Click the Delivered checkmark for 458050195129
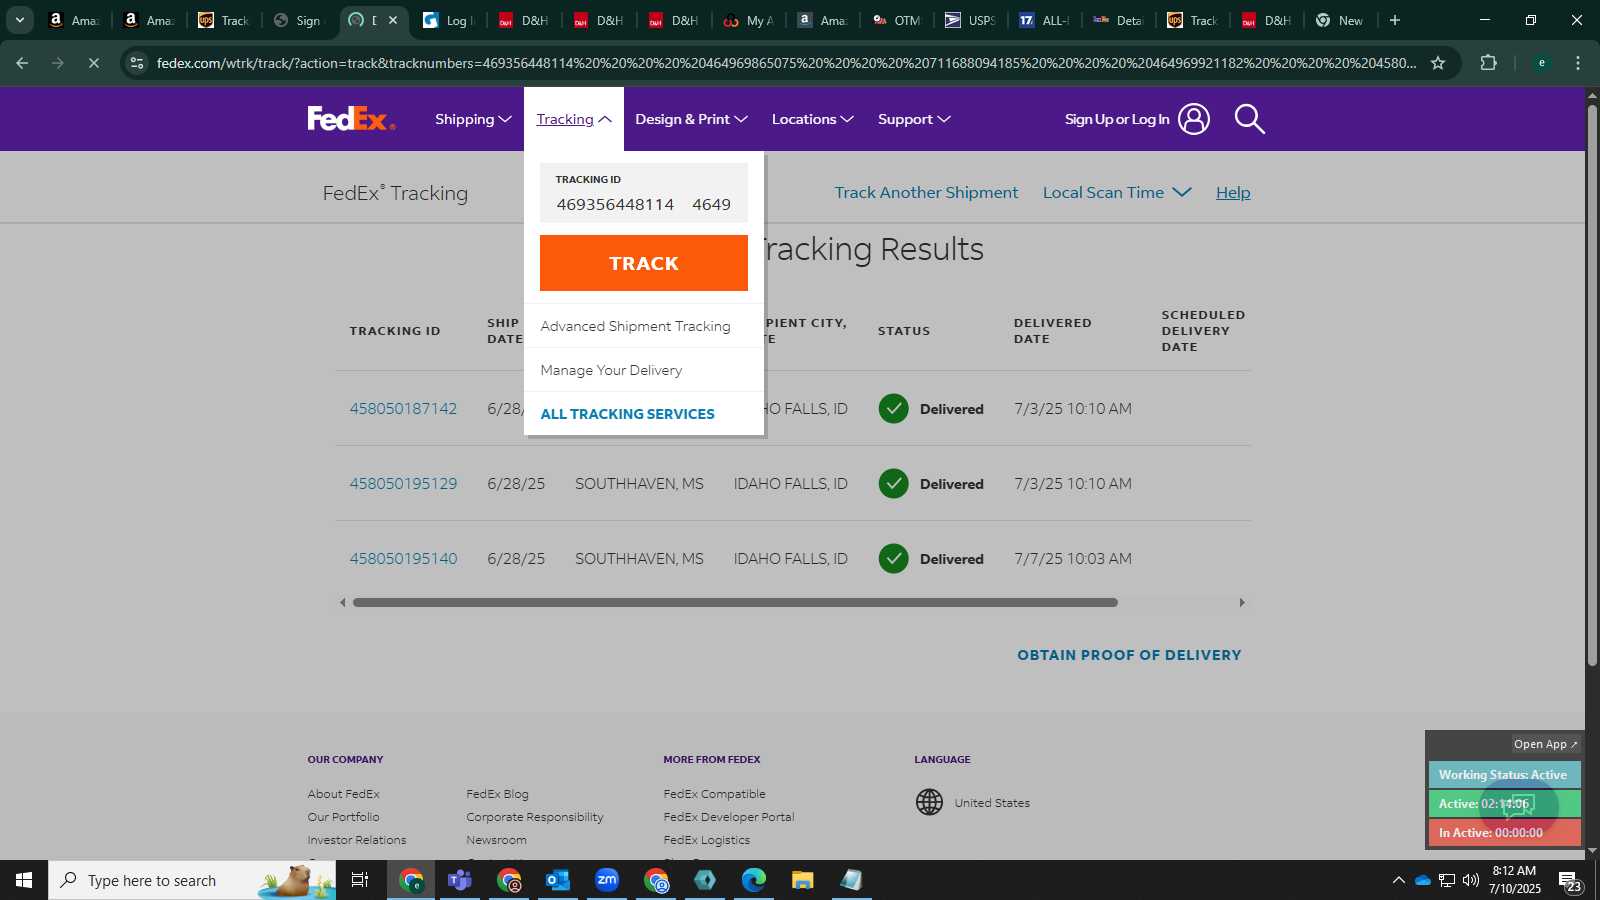1600x900 pixels. 893,483
